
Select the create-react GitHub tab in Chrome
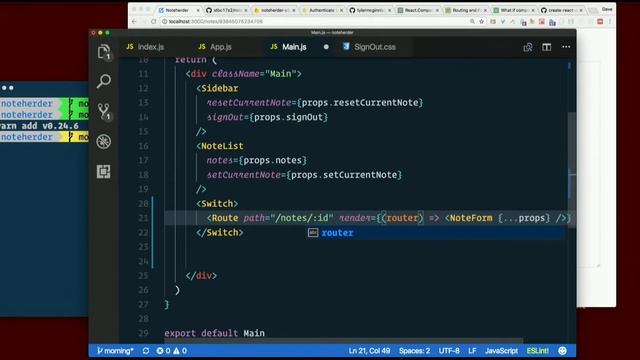tap(562, 10)
